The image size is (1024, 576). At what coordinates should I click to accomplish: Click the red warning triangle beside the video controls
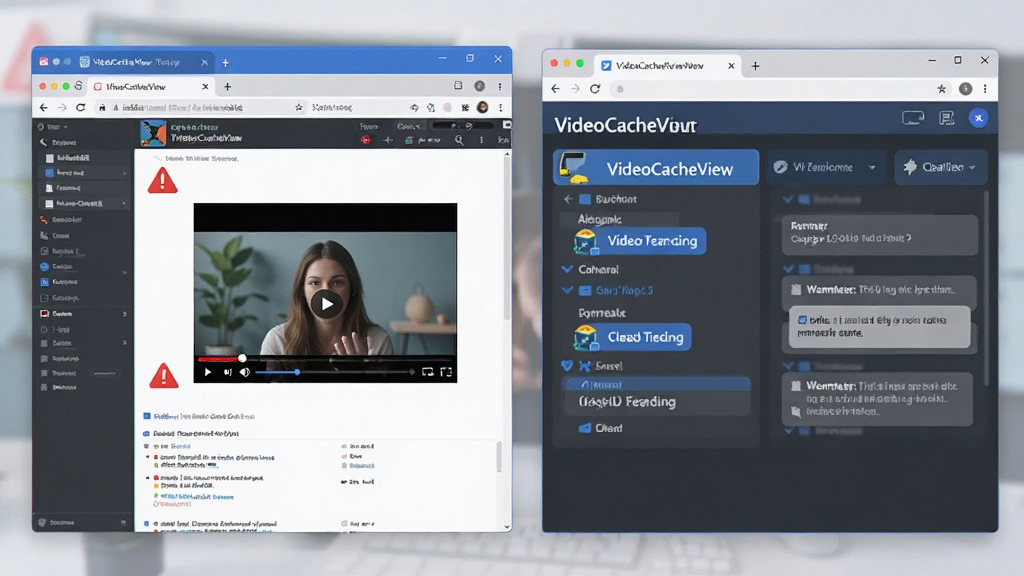tap(163, 376)
